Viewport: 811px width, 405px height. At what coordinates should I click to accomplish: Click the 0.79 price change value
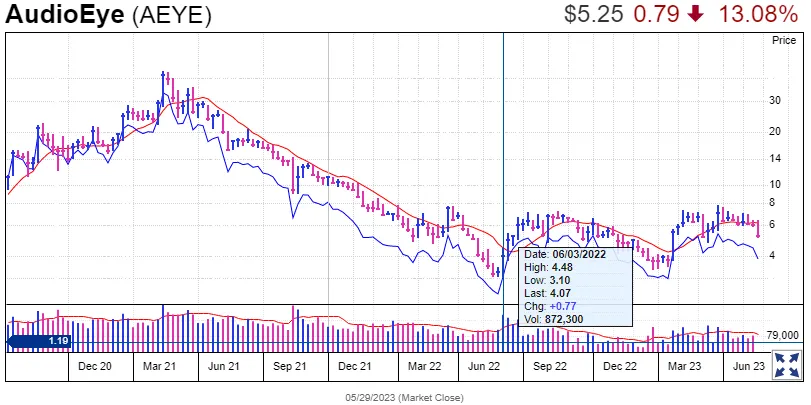point(656,14)
